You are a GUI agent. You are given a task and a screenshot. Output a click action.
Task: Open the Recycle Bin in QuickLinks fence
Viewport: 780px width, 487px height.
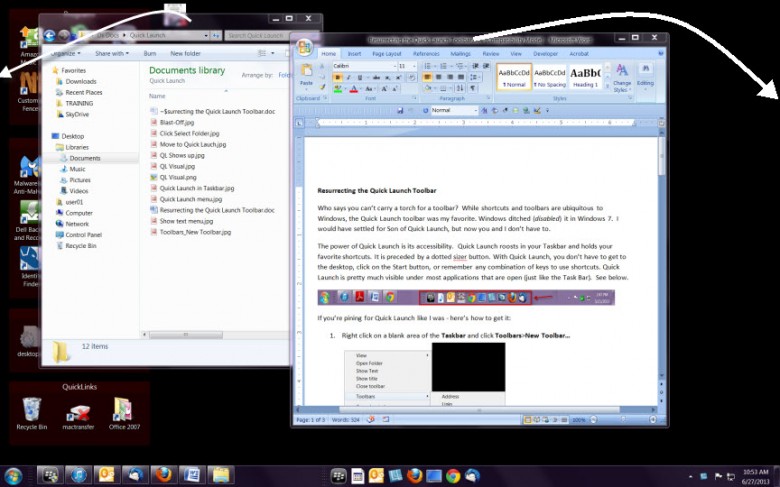(31, 413)
